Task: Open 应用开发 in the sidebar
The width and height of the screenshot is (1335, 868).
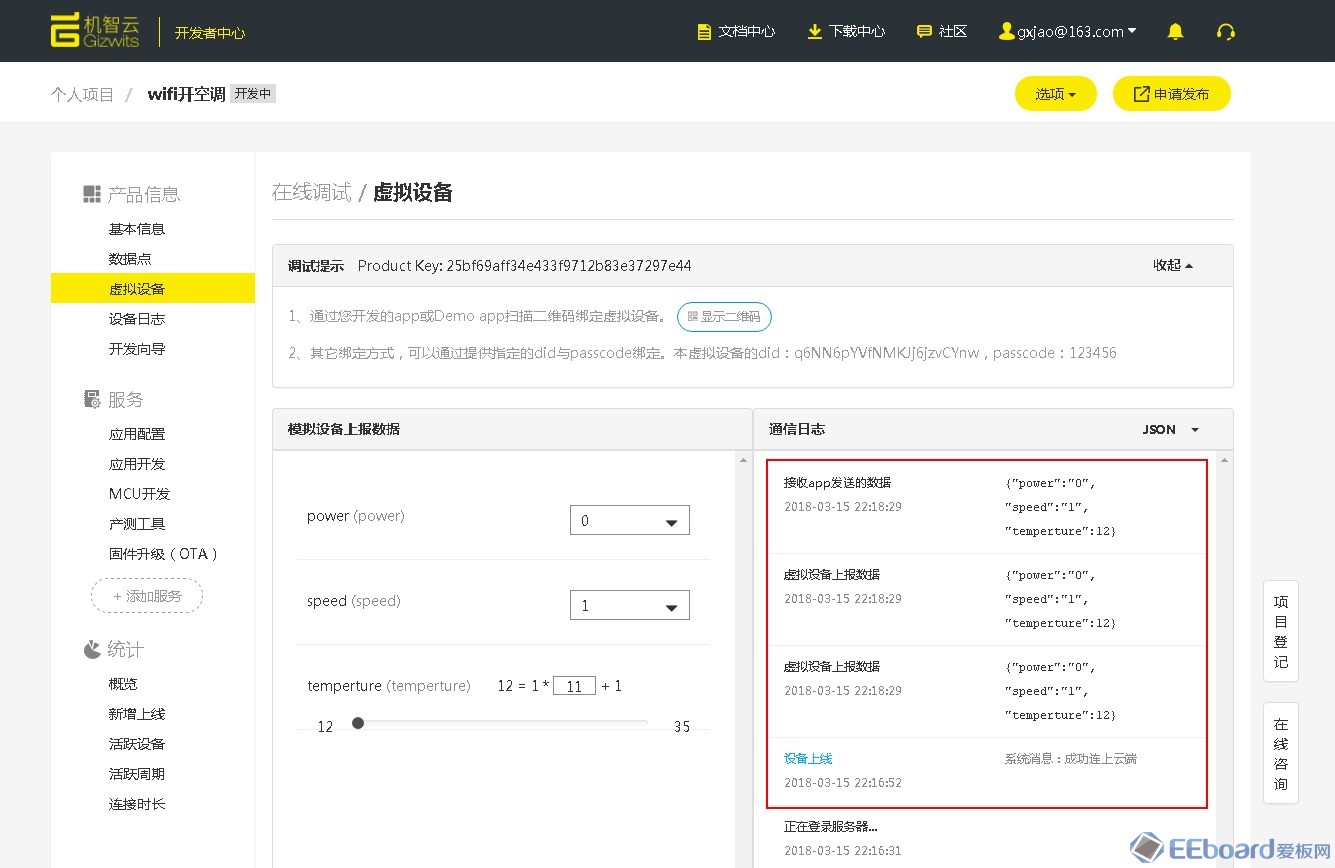Action: [137, 464]
